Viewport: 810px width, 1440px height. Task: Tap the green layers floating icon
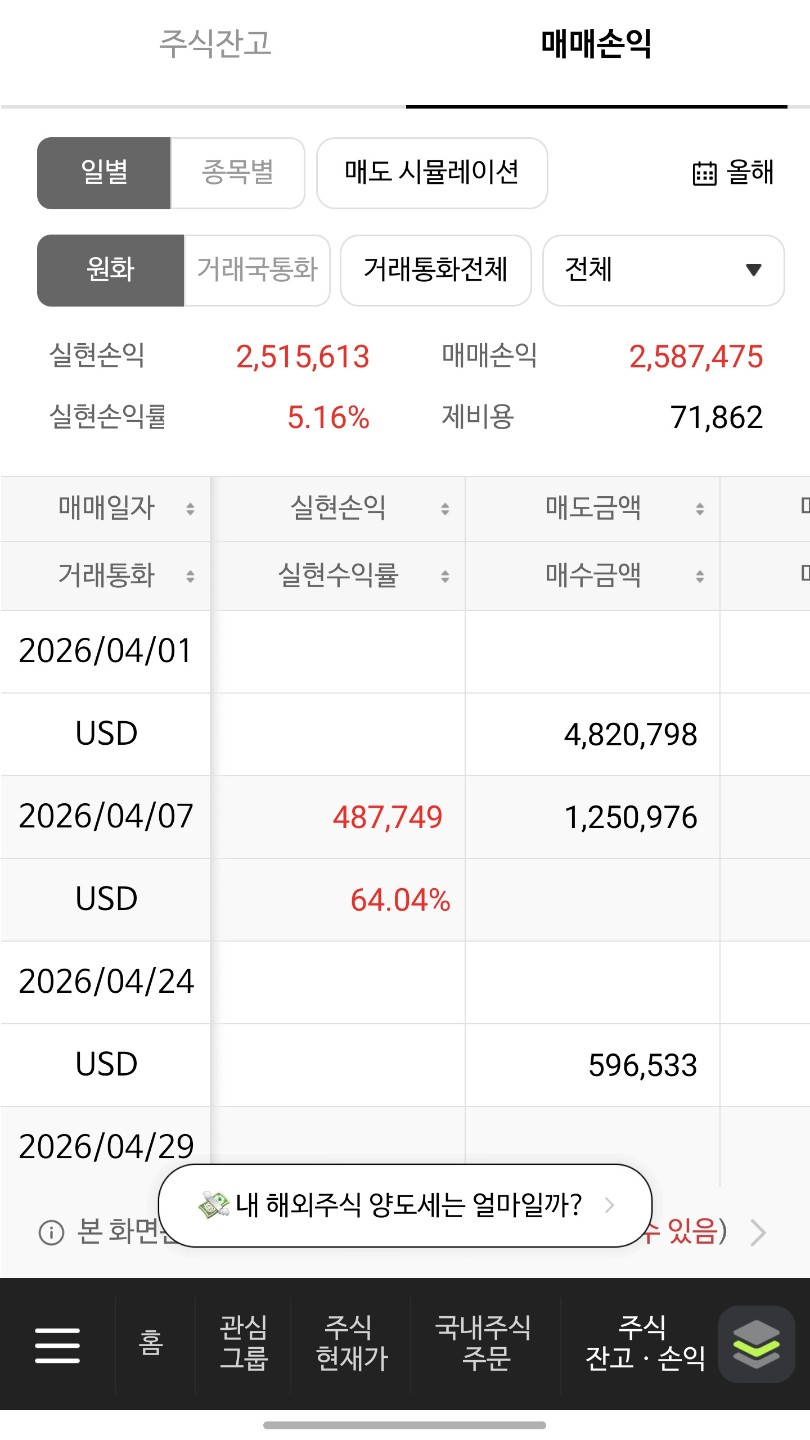tap(757, 1344)
